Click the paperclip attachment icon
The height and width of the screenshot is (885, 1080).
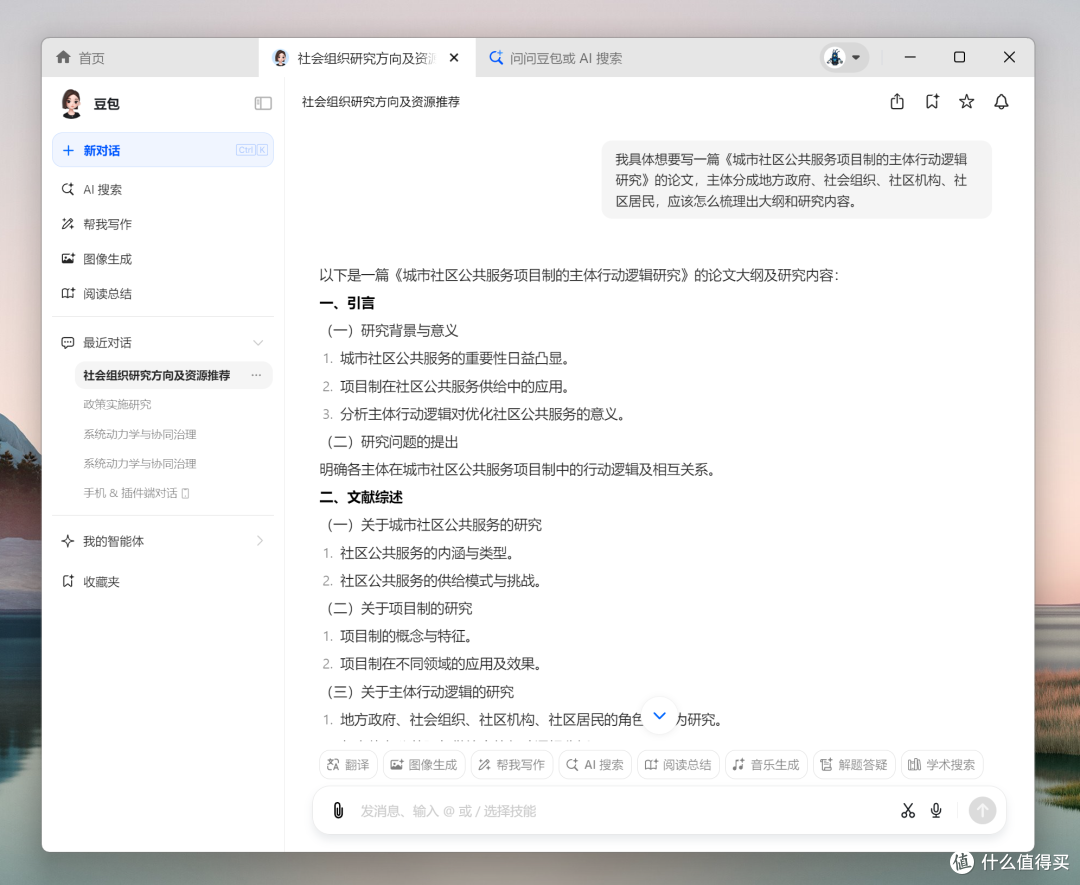[338, 811]
